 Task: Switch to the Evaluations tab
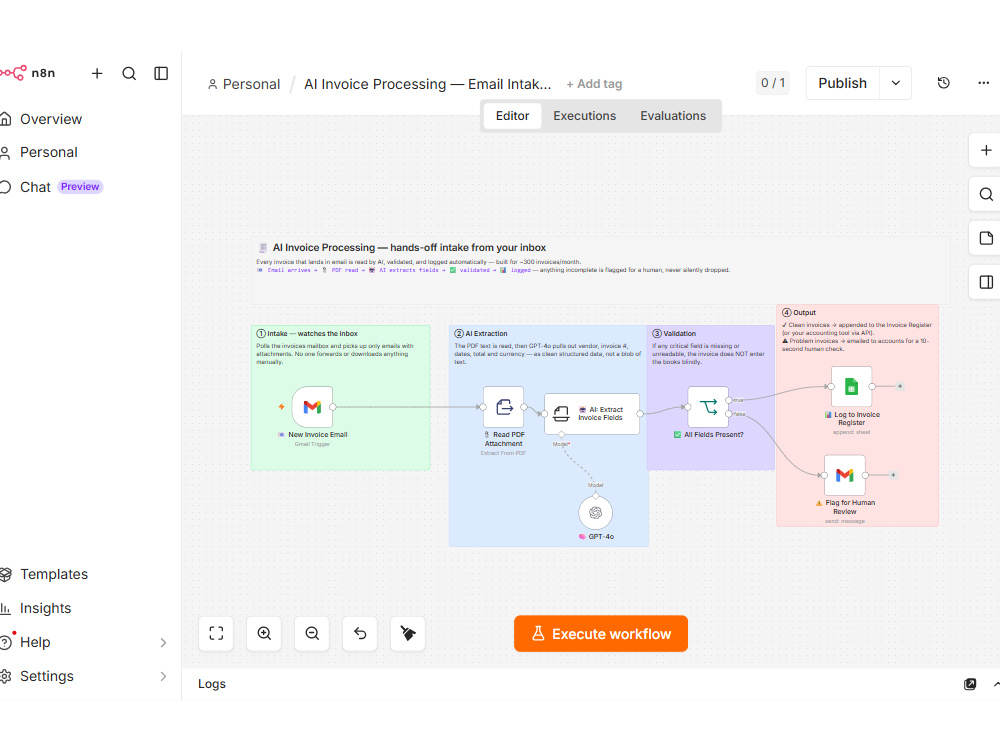(x=673, y=116)
